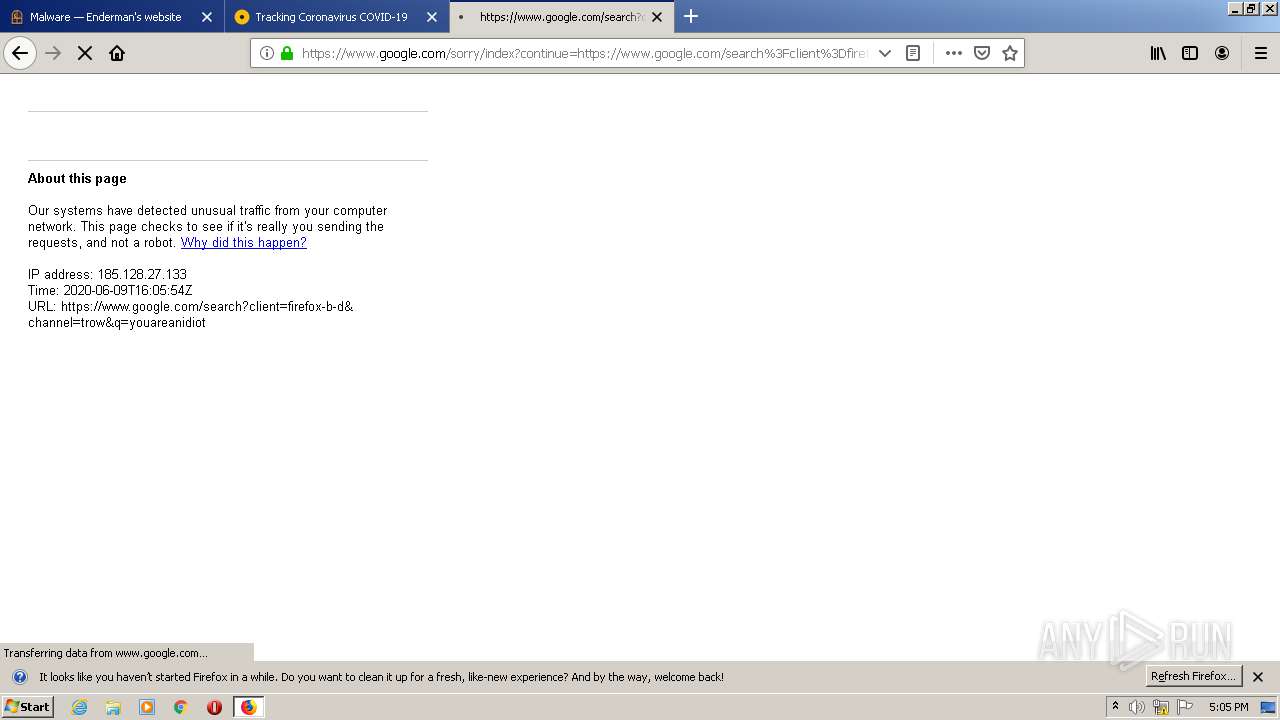
Task: Click the Time: 2020-06-09T16:05:54Z line
Action: point(110,291)
